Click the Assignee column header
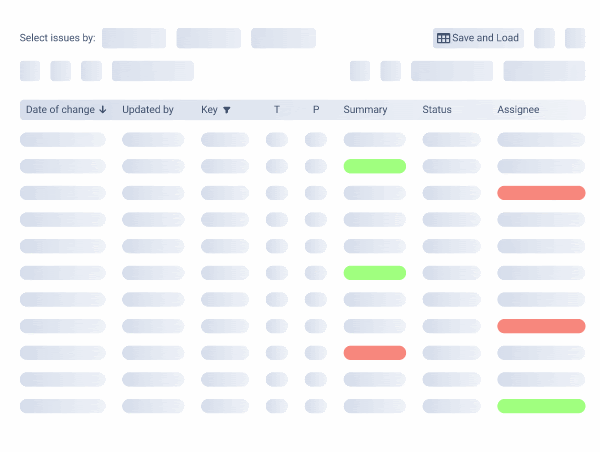The image size is (600, 452). [x=518, y=110]
